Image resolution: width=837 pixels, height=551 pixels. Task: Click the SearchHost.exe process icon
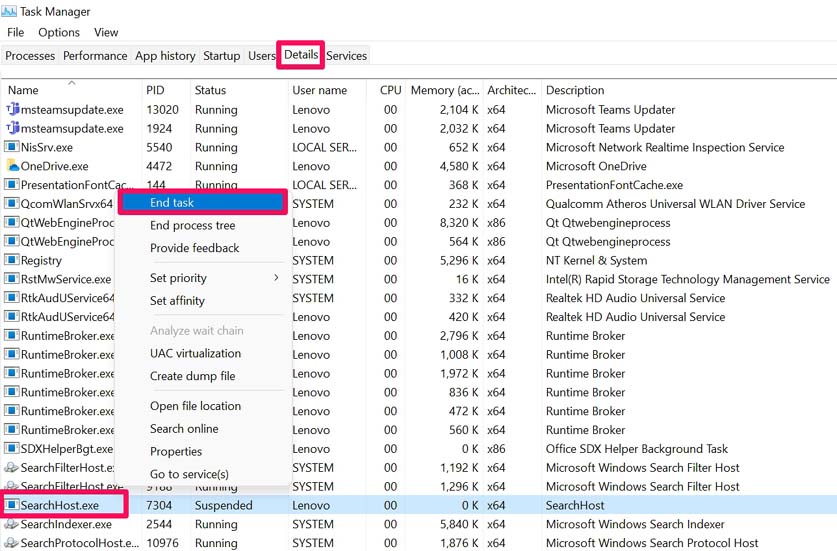click(12, 505)
